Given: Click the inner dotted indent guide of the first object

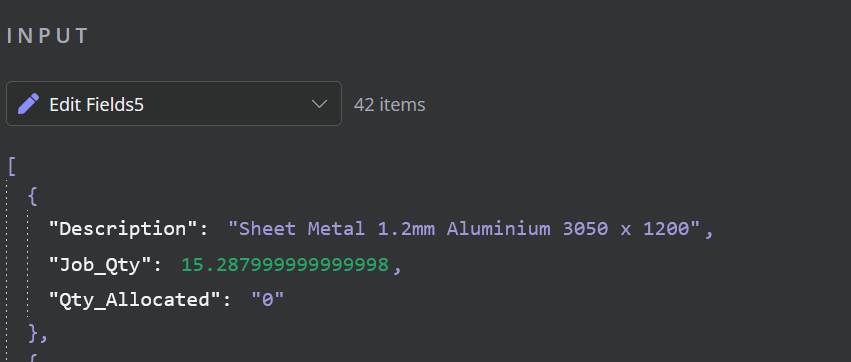Looking at the screenshot, I should pos(28,264).
